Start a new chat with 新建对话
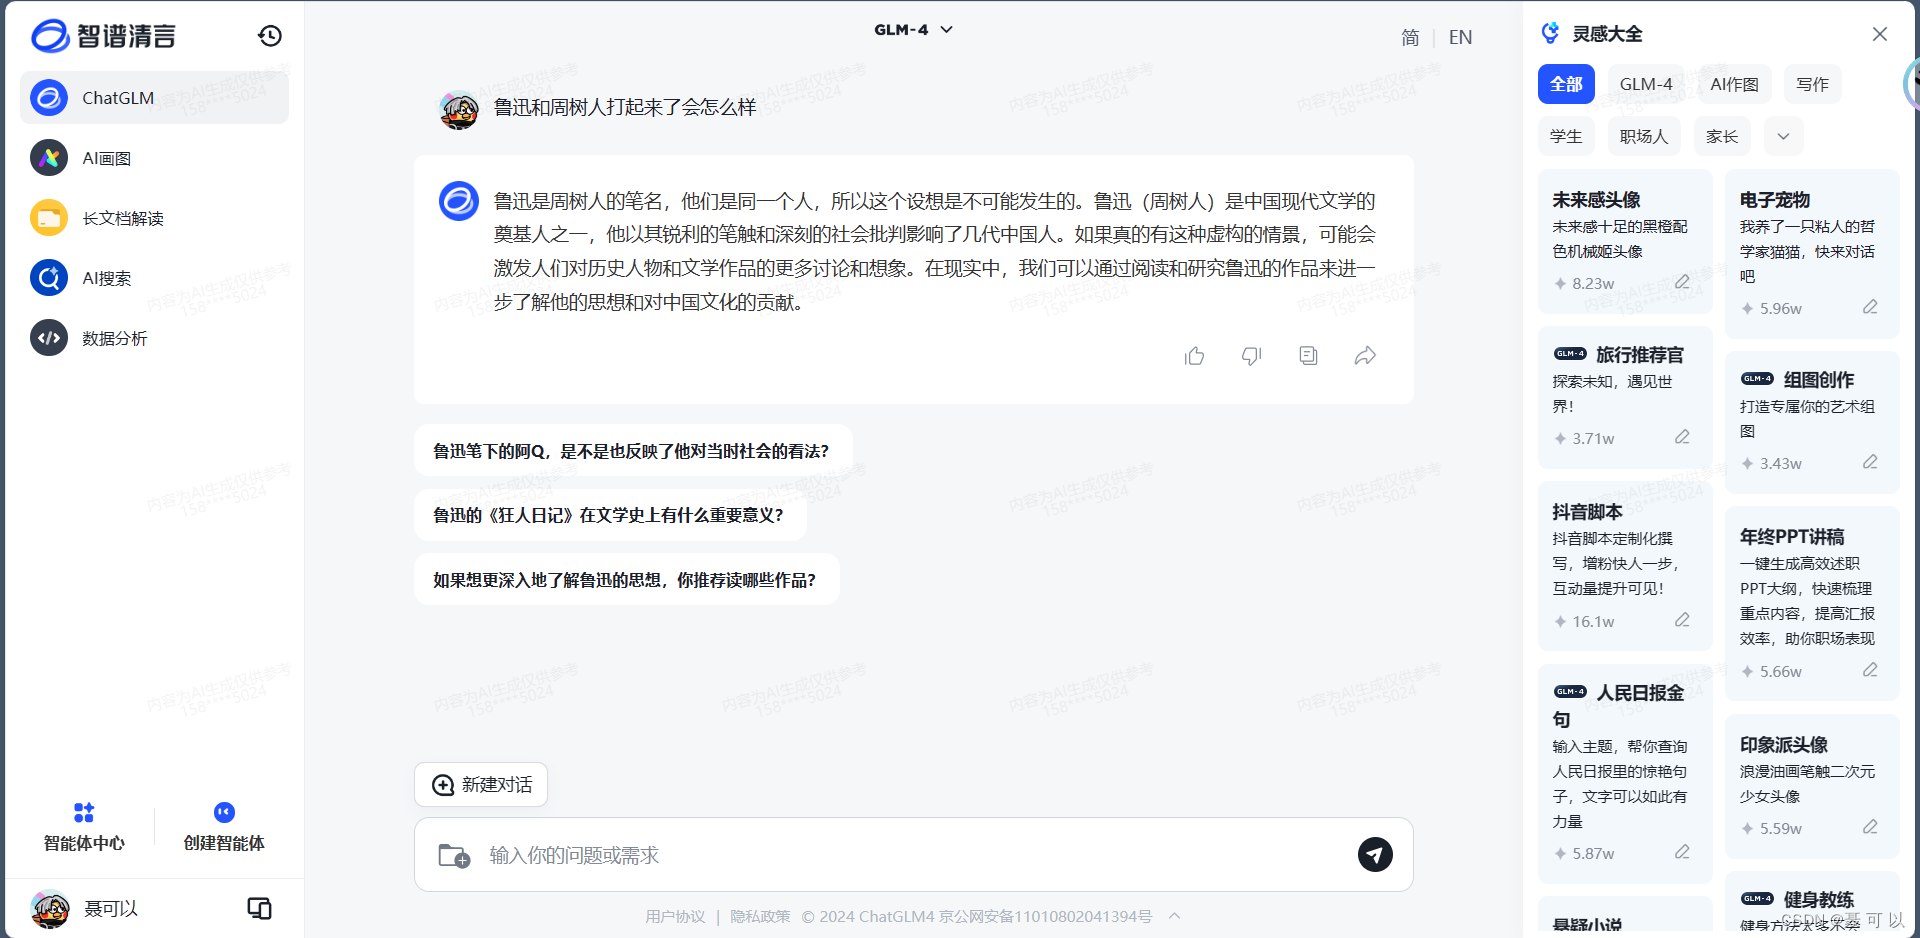Screen dimensions: 1920x938 point(481,785)
